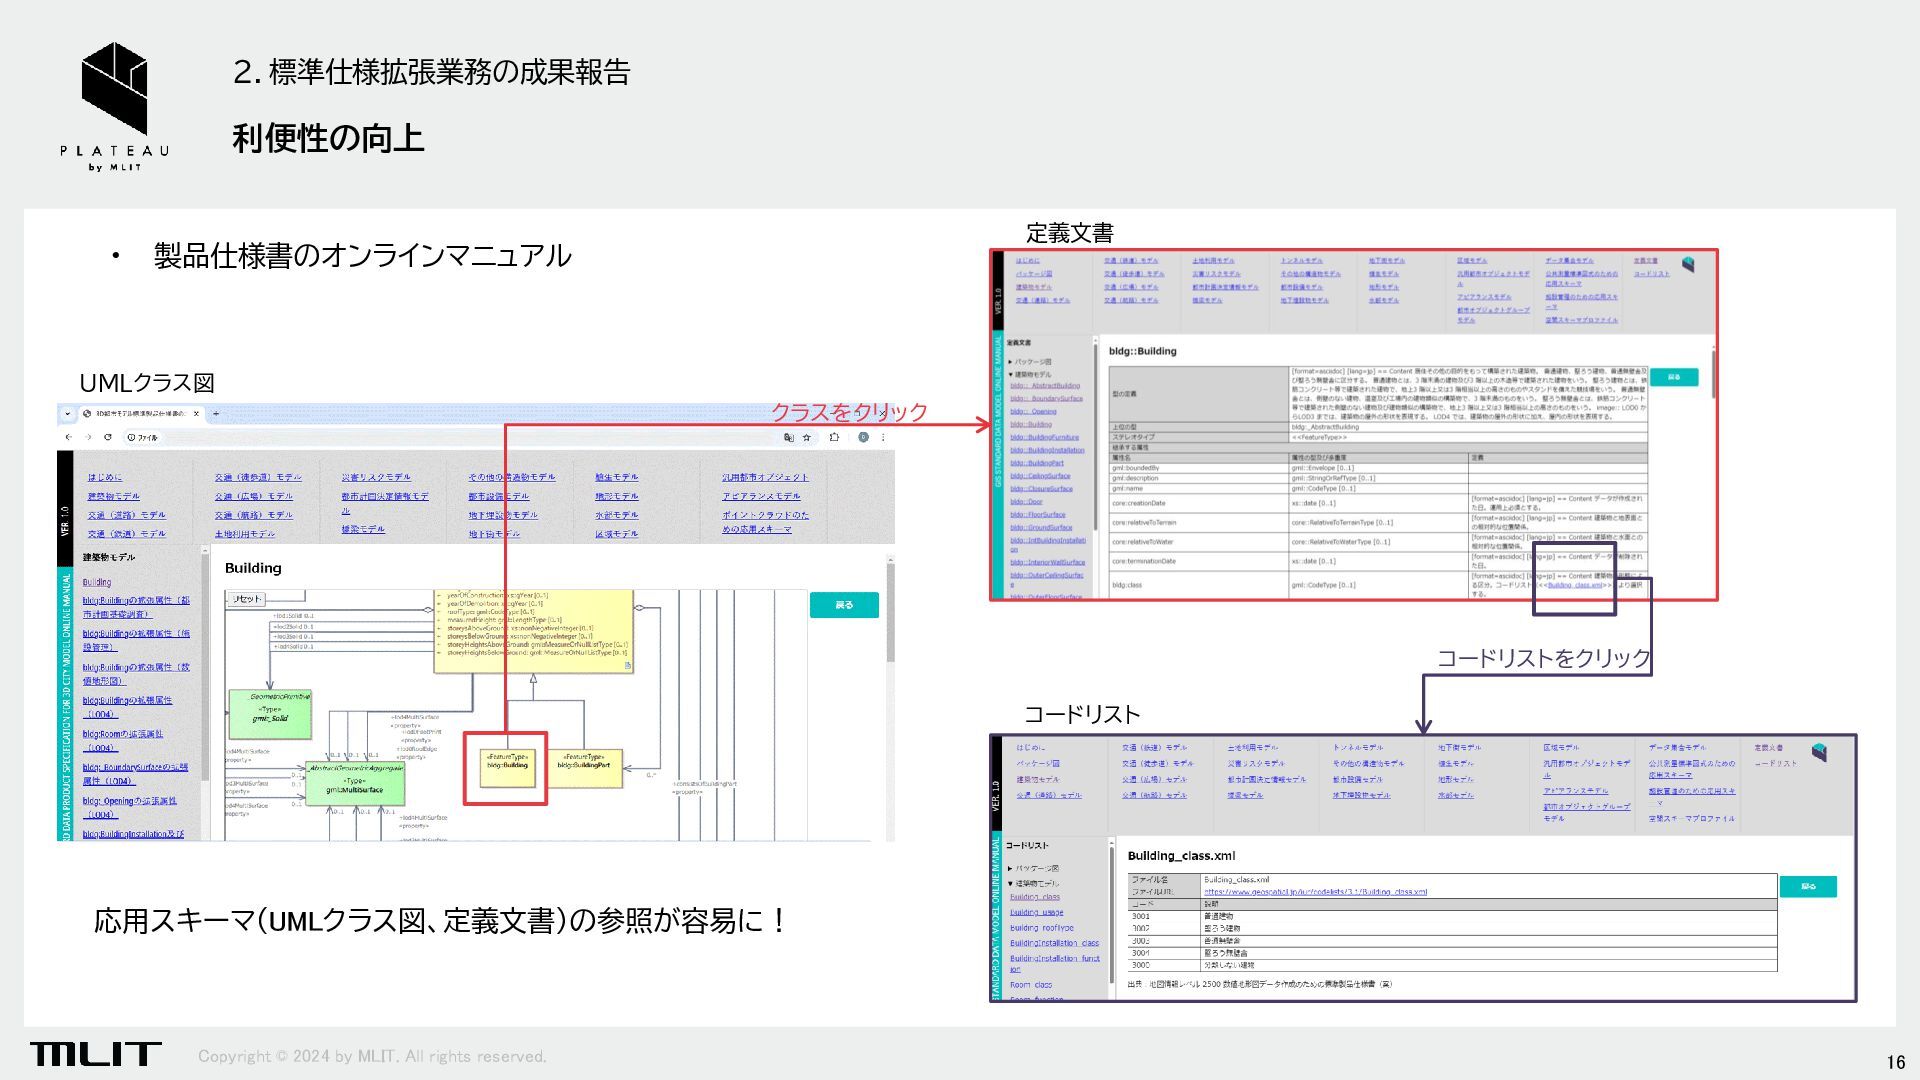Open the geospatial.jp Building_class.xml URL link
This screenshot has width=1920, height=1080.
point(1314,891)
